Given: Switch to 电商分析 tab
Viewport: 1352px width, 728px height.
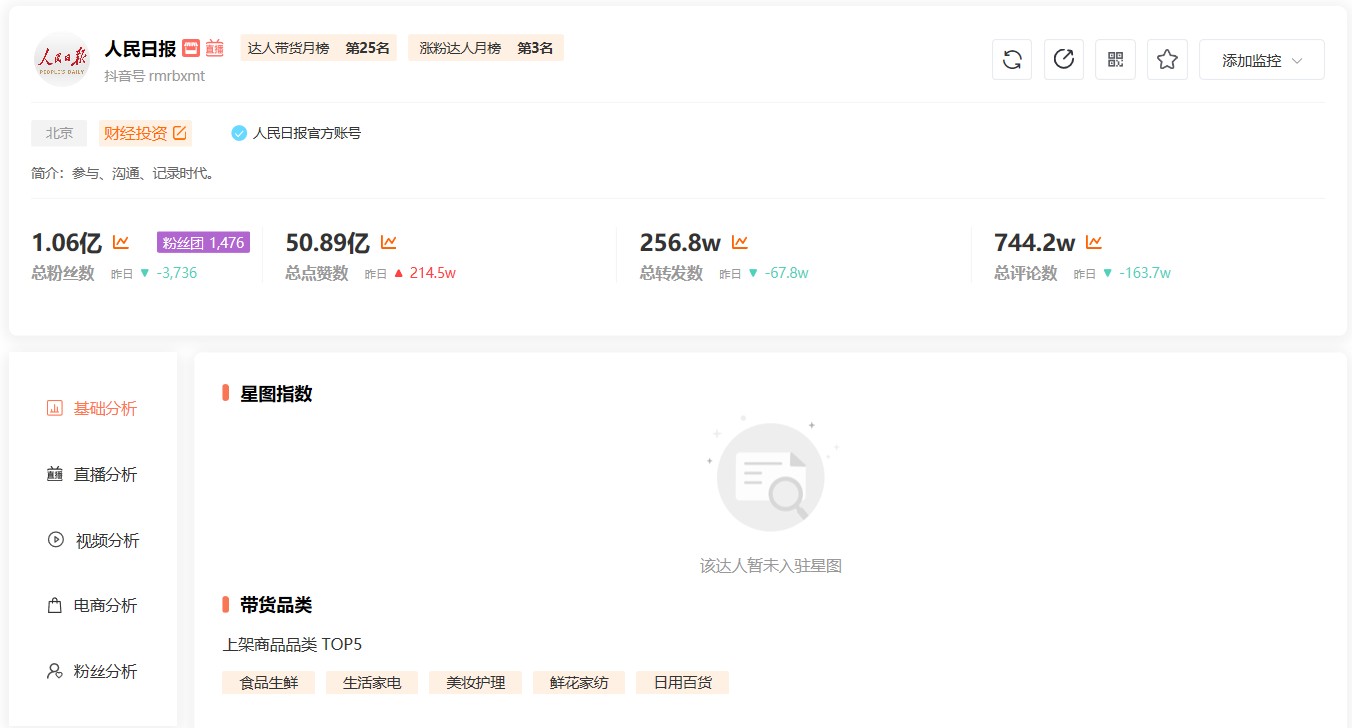Looking at the screenshot, I should pos(92,606).
